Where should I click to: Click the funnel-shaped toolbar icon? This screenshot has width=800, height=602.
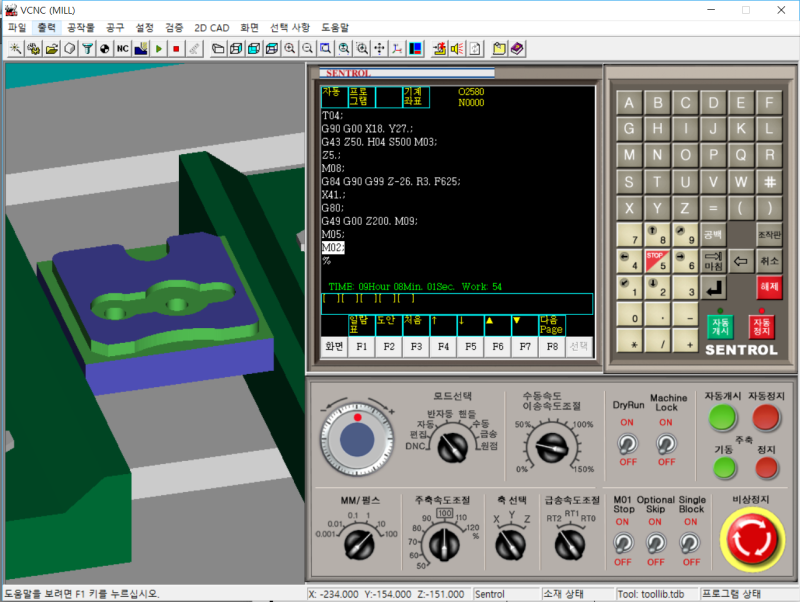(87, 48)
